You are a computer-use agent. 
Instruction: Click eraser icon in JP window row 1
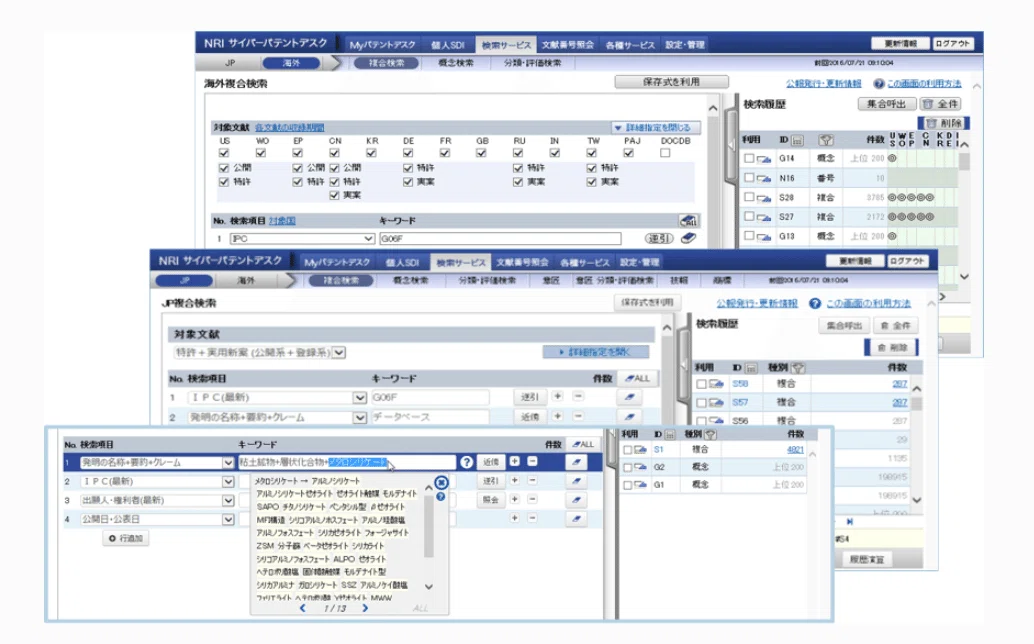pos(629,397)
